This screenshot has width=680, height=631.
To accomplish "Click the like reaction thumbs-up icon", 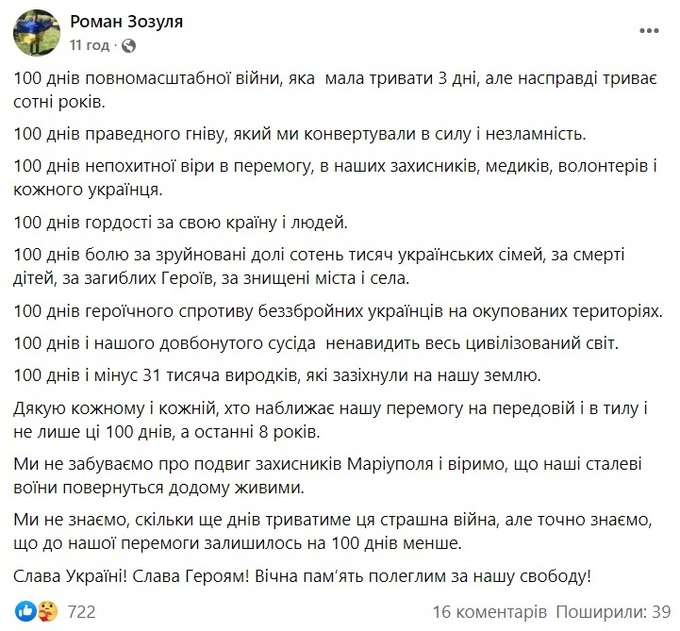I will [26, 609].
